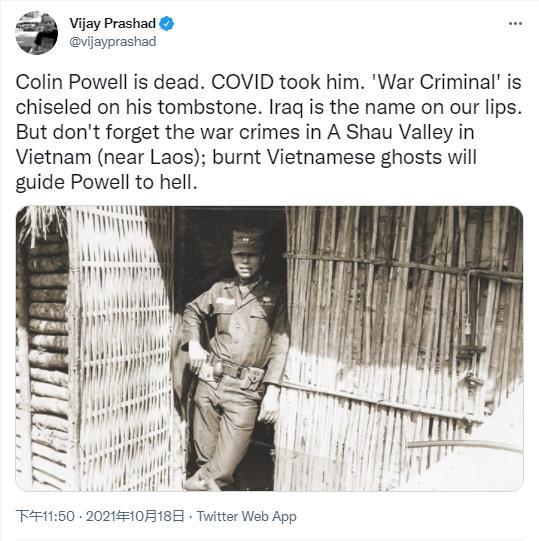Click the blue verified badge
The image size is (539, 541).
coord(166,24)
